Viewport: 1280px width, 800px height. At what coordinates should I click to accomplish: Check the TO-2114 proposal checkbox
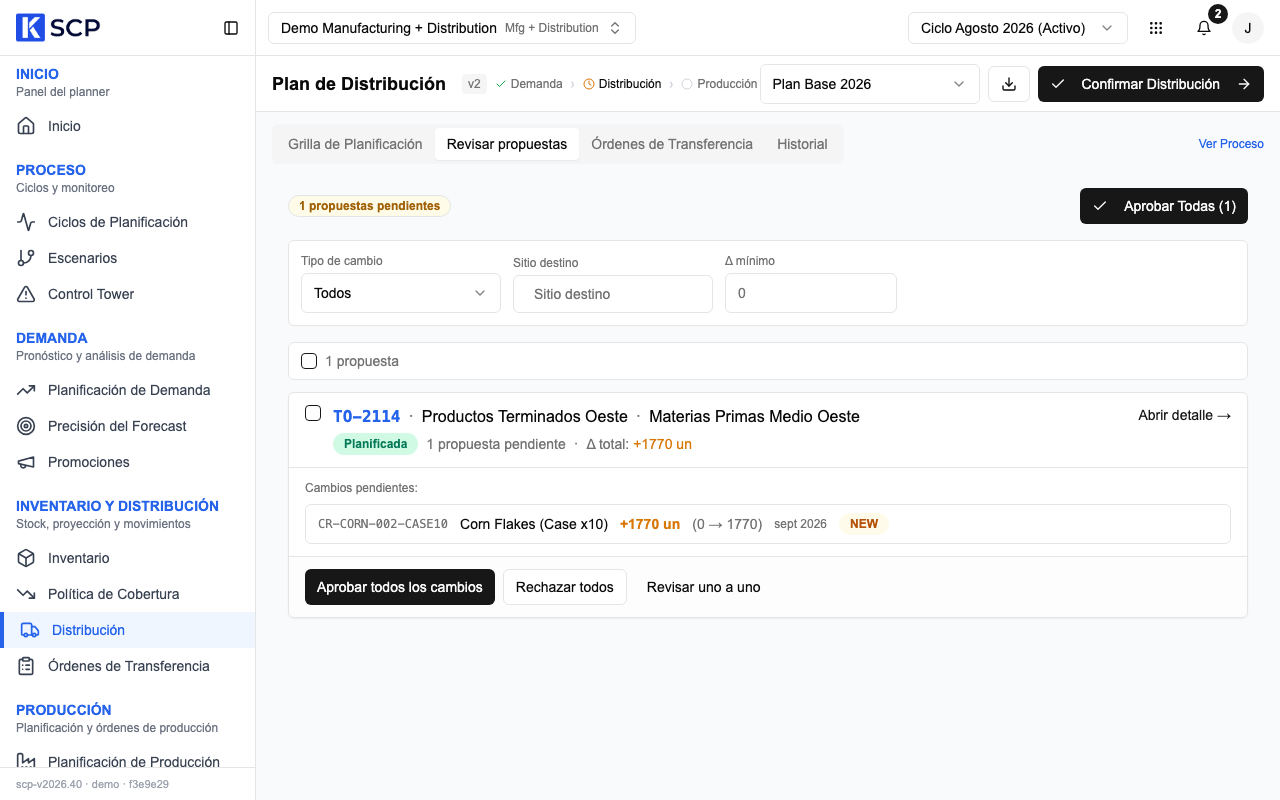313,413
